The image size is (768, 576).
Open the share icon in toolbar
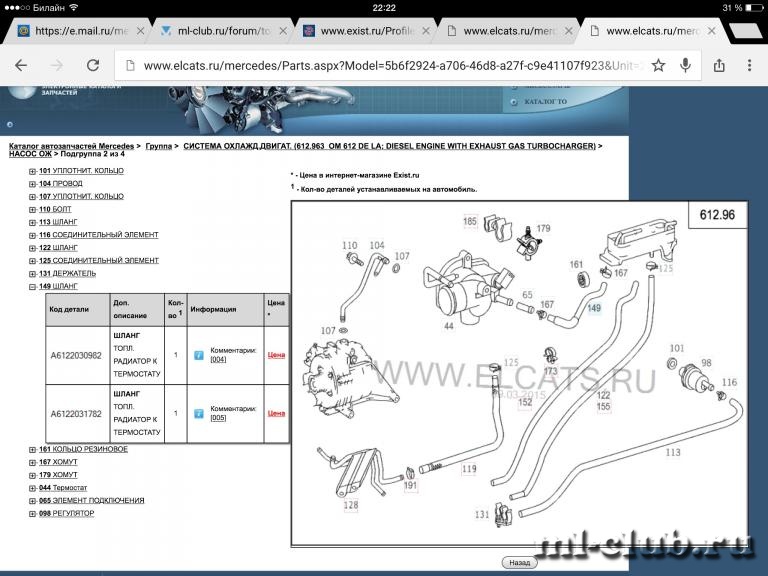719,65
